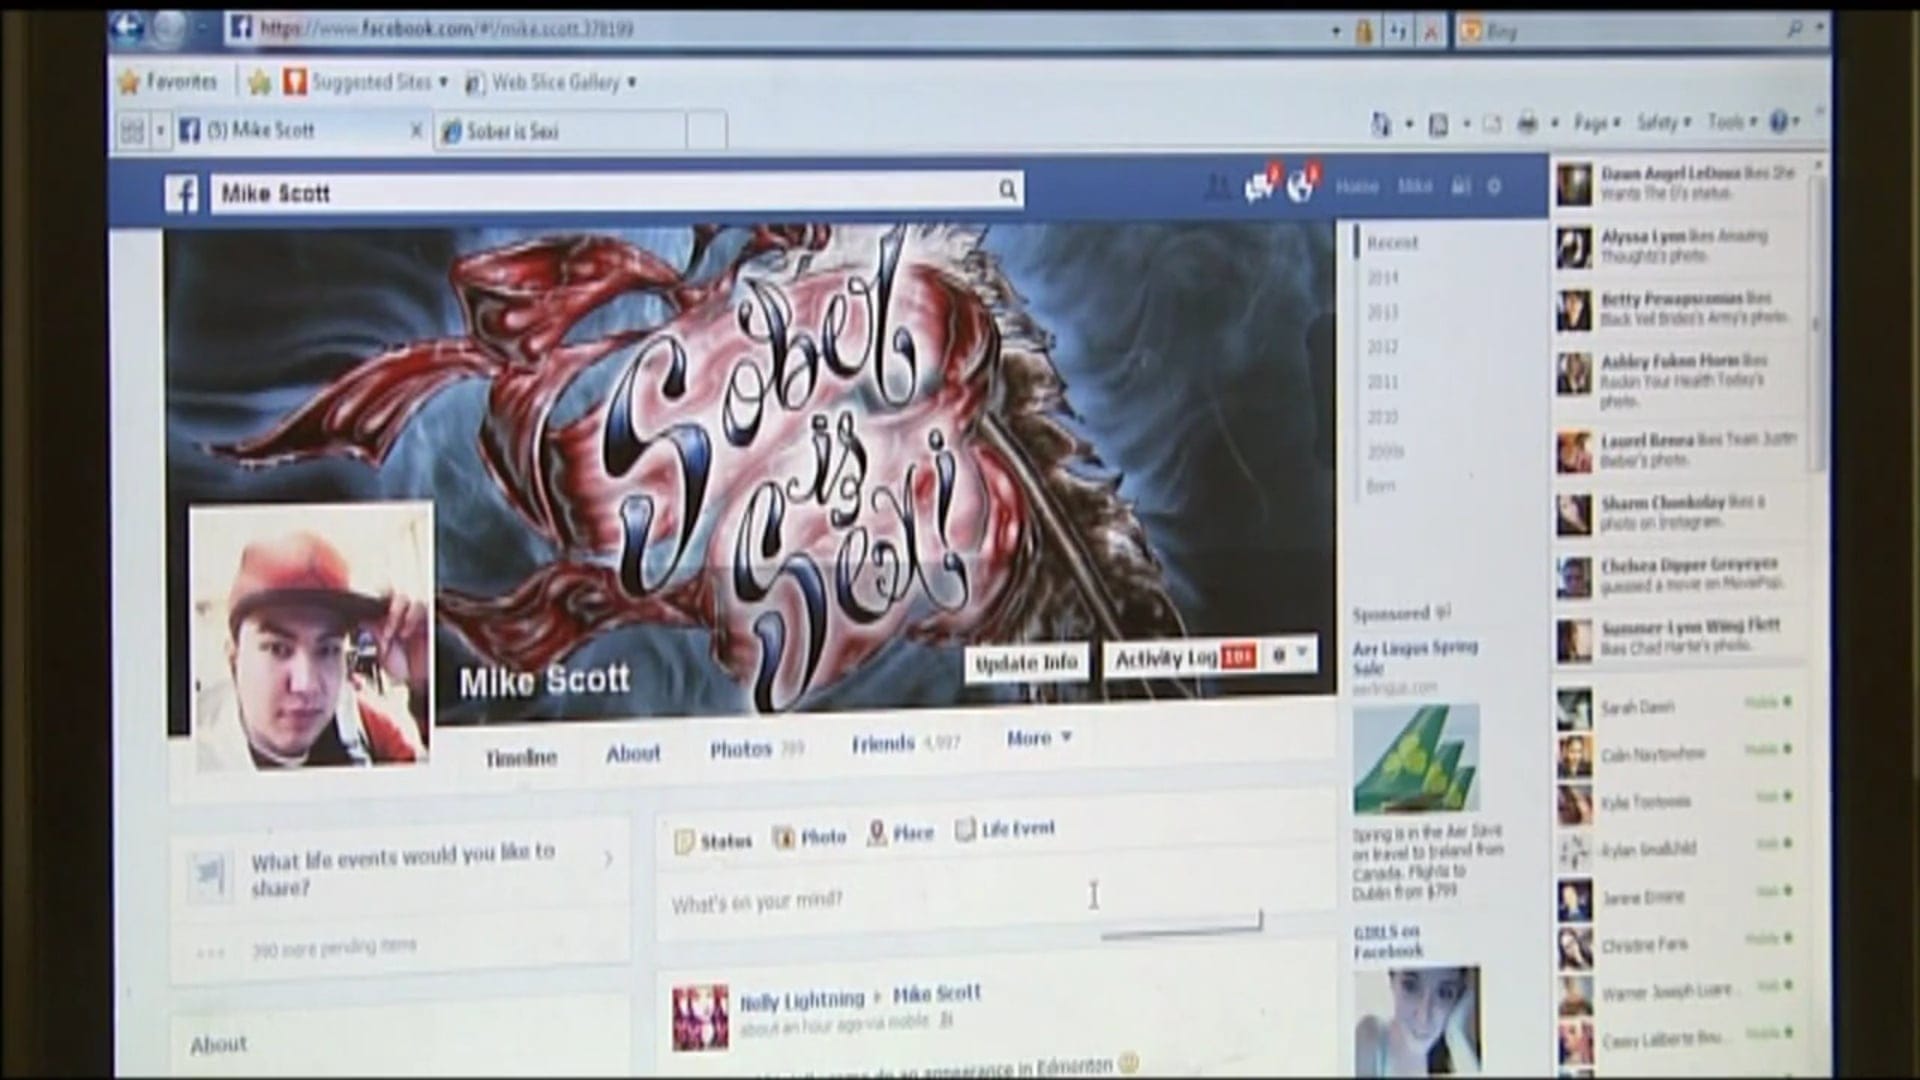
Task: Open a new blank browser tab
Action: [x=707, y=131]
